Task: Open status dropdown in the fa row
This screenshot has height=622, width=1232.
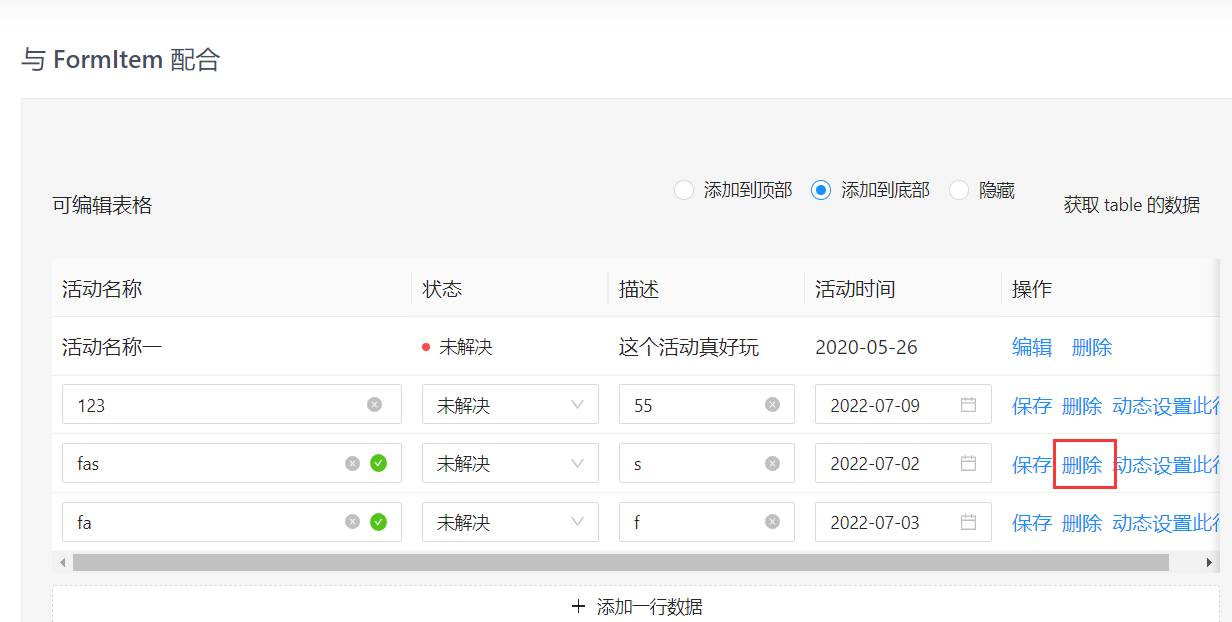Action: tap(510, 521)
